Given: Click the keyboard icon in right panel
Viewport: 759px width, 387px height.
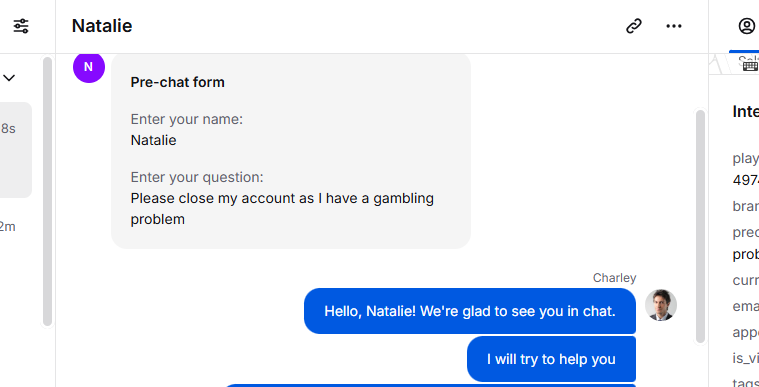Looking at the screenshot, I should pyautogui.click(x=750, y=66).
